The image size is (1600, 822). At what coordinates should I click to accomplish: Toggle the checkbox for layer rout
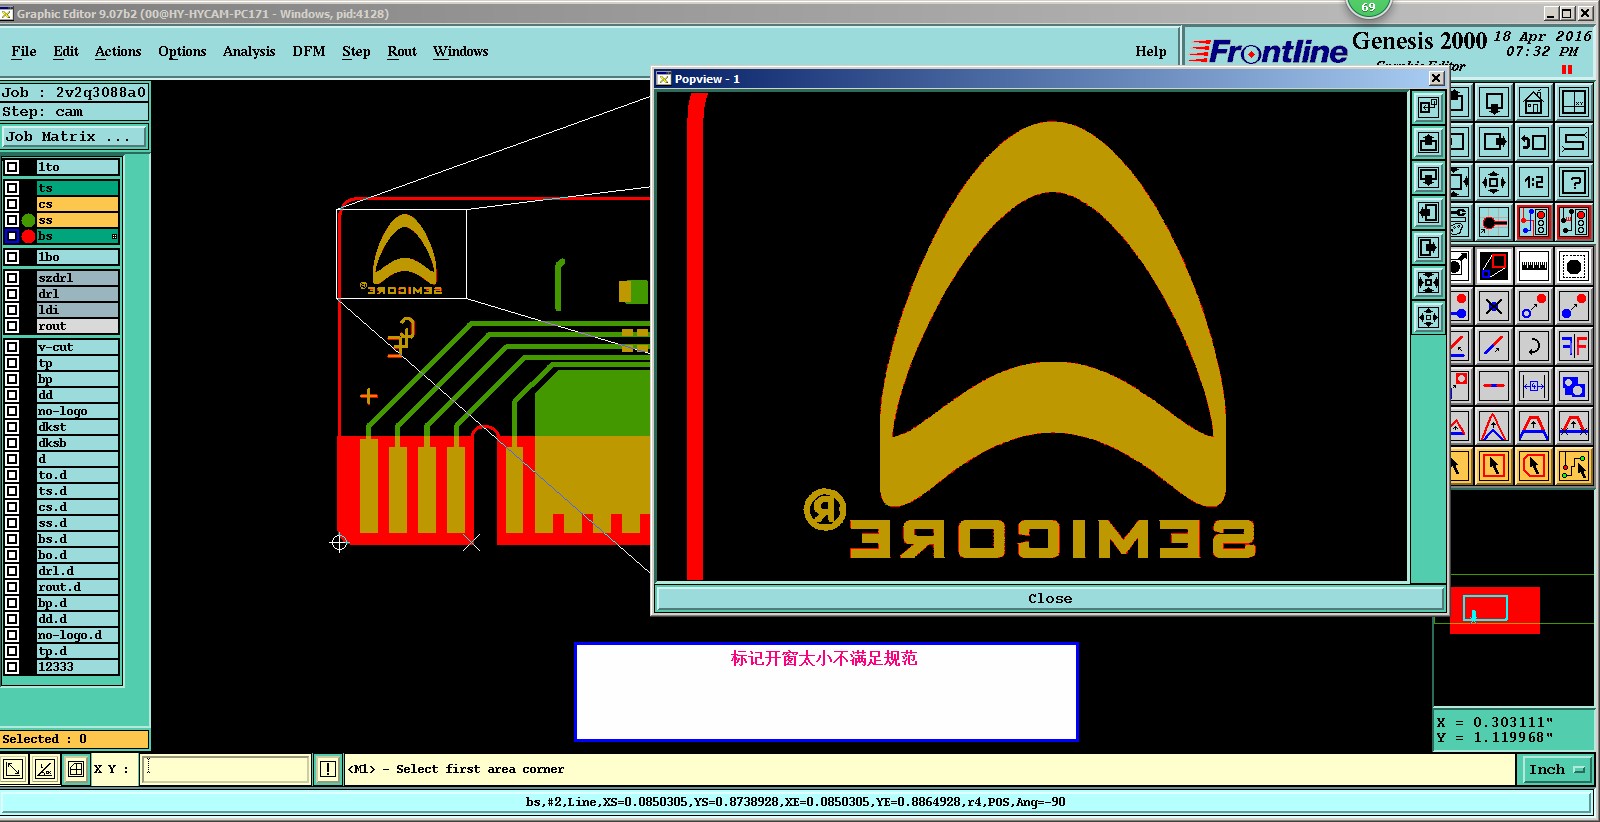[12, 326]
